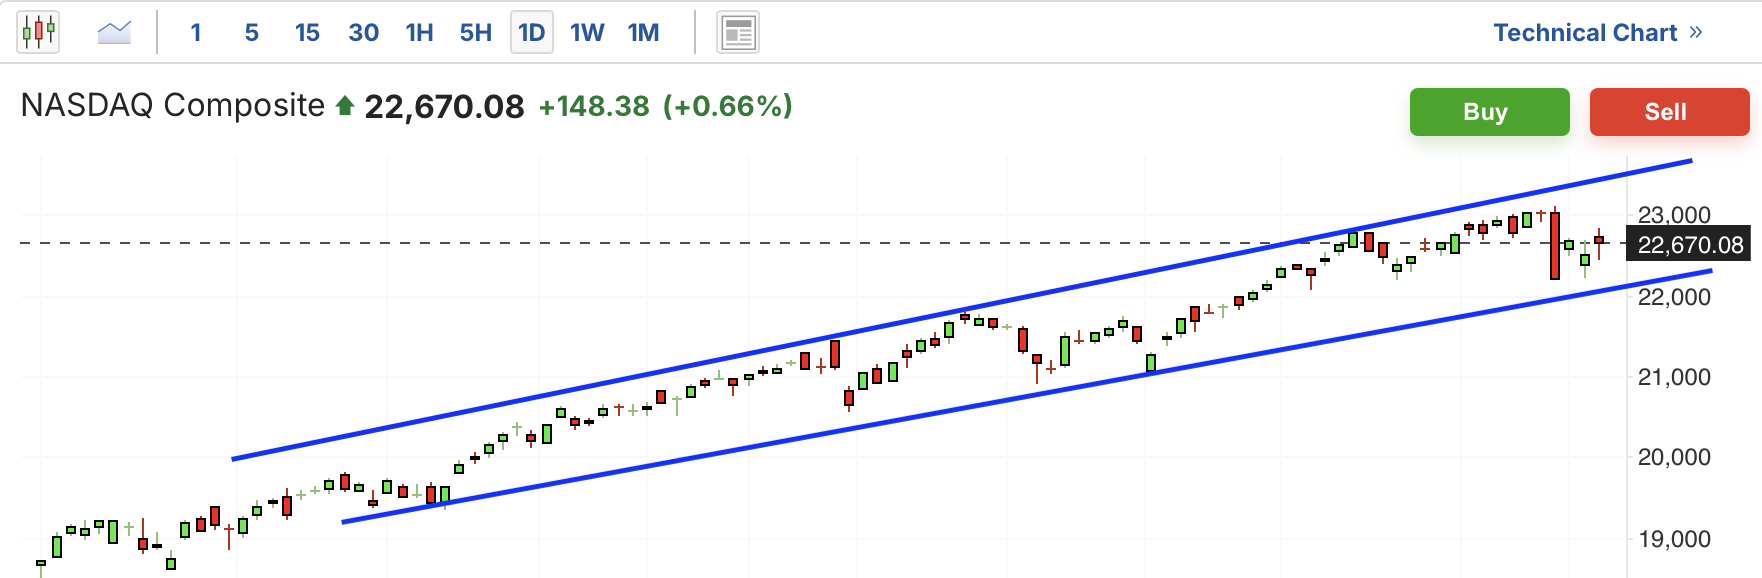The width and height of the screenshot is (1762, 578).
Task: Click the 20,000 axis label
Action: 1674,457
